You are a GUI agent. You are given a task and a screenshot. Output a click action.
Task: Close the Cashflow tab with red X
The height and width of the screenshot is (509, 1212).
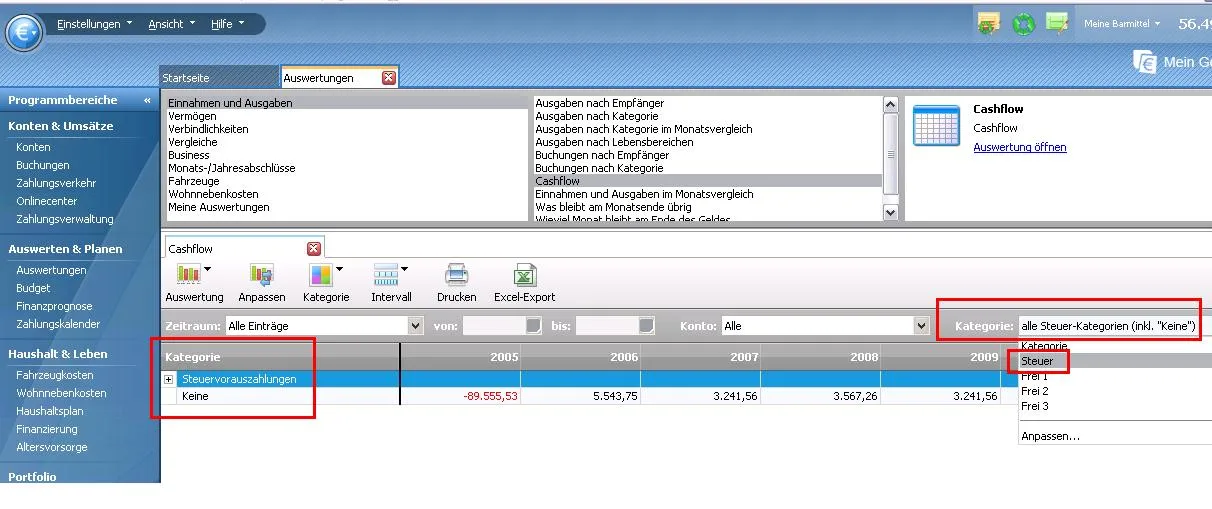[x=314, y=248]
